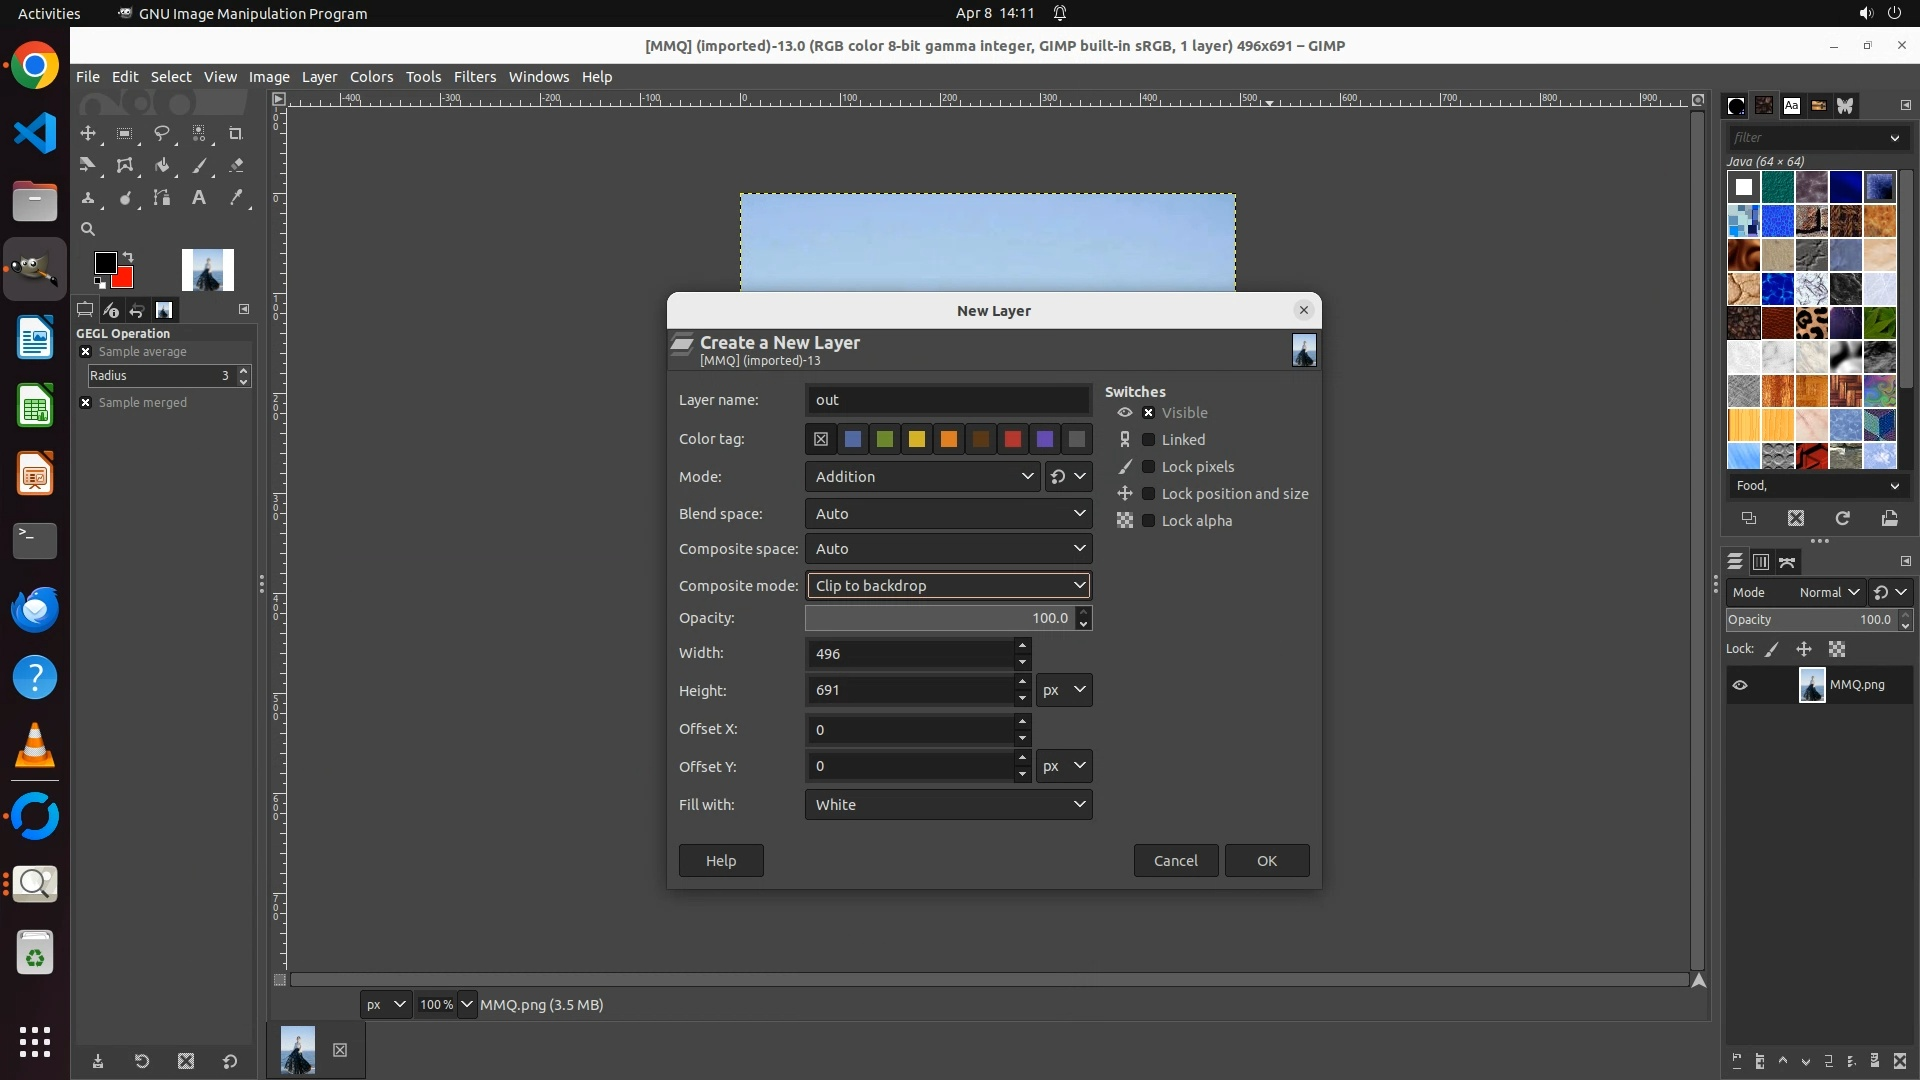Screen dimensions: 1920x1080
Task: Choose the red color tag swatch
Action: [1013, 439]
